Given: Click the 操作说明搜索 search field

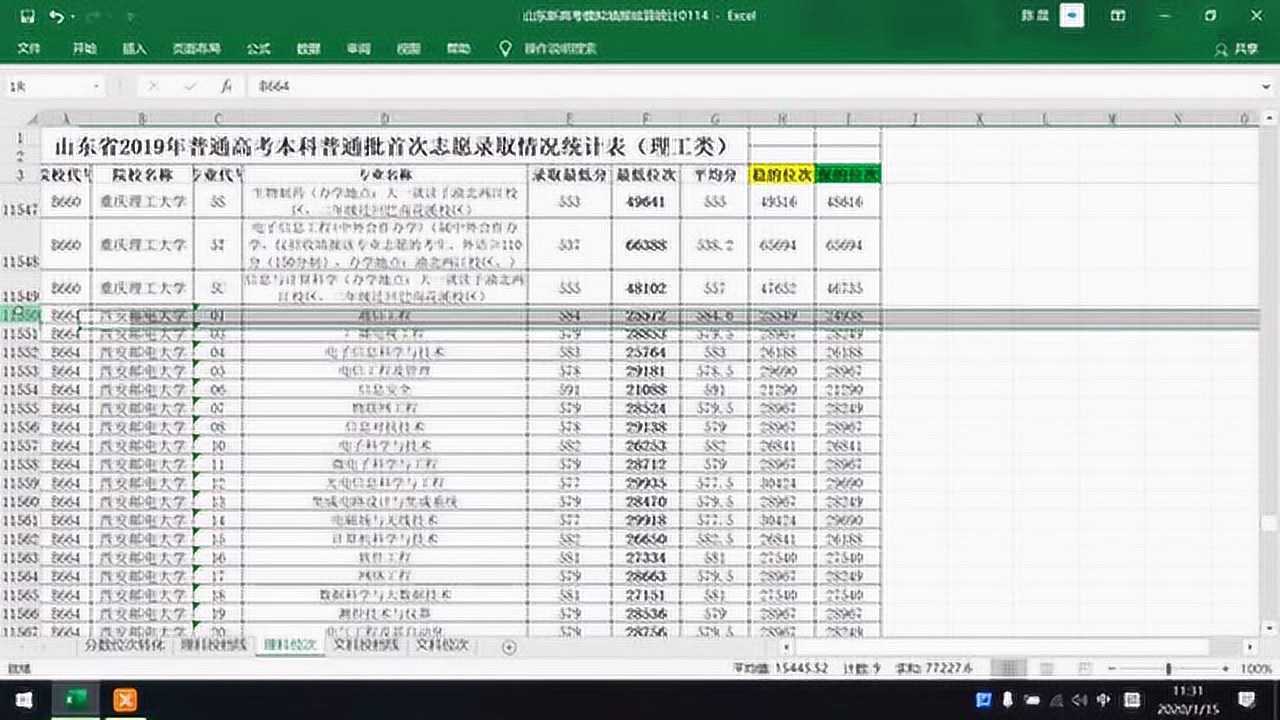Looking at the screenshot, I should [x=560, y=48].
